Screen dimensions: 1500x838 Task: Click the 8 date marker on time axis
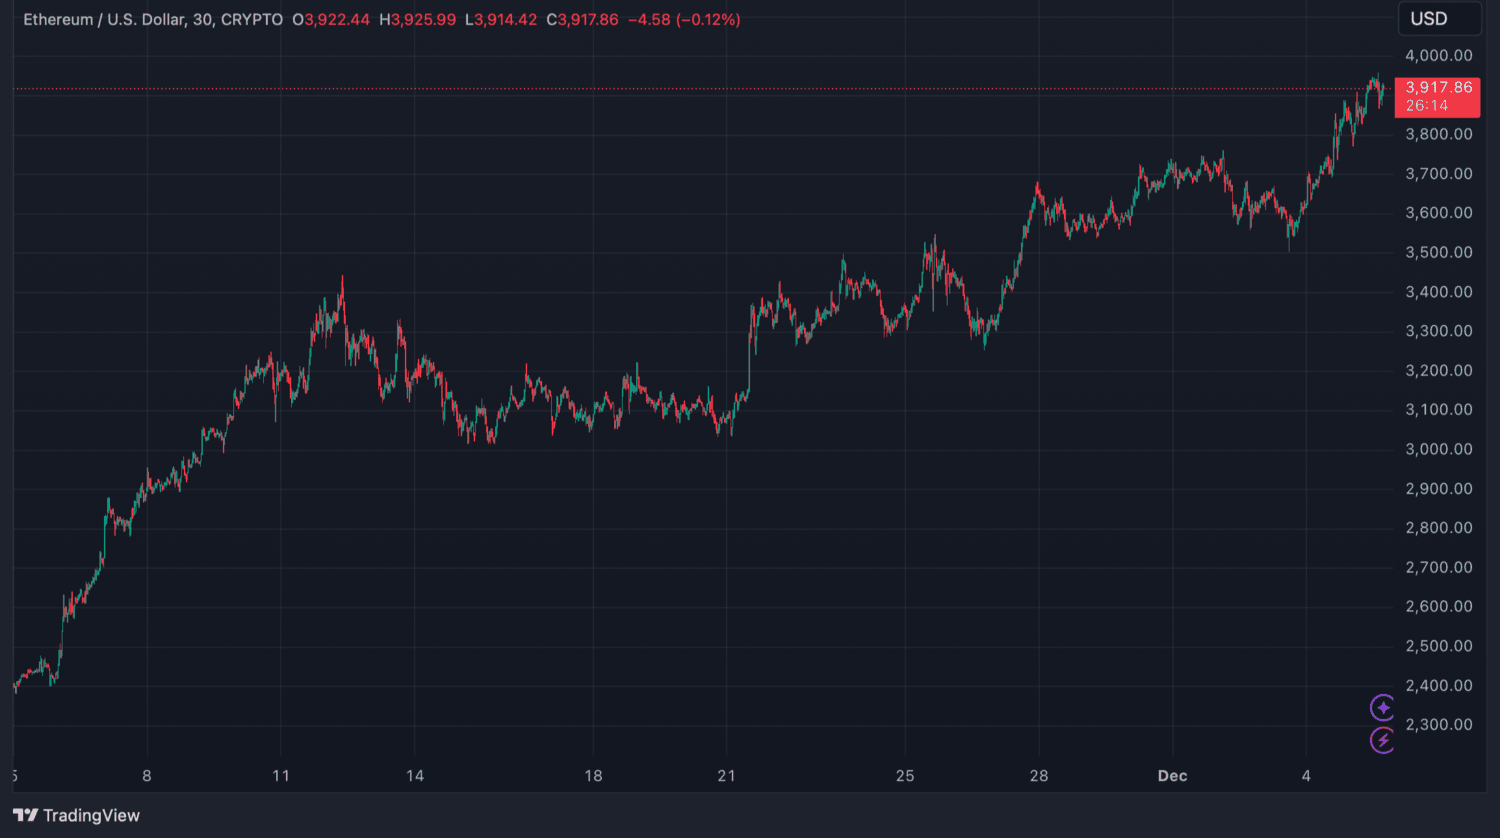coord(147,776)
